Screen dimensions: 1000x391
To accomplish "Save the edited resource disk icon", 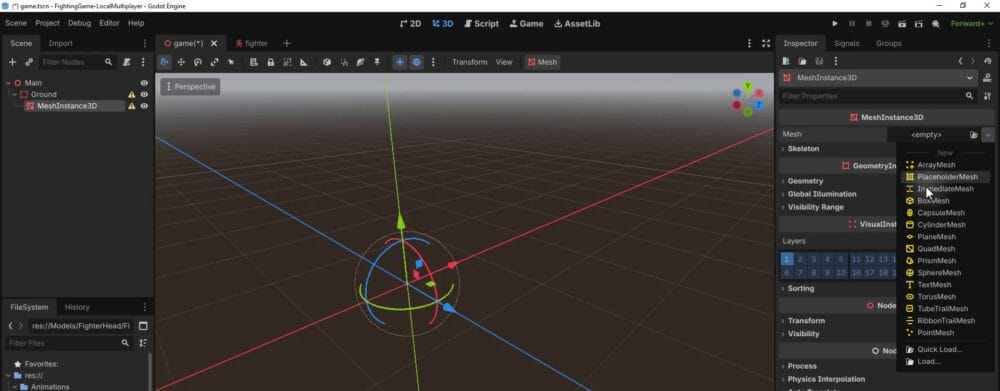I will (x=819, y=61).
